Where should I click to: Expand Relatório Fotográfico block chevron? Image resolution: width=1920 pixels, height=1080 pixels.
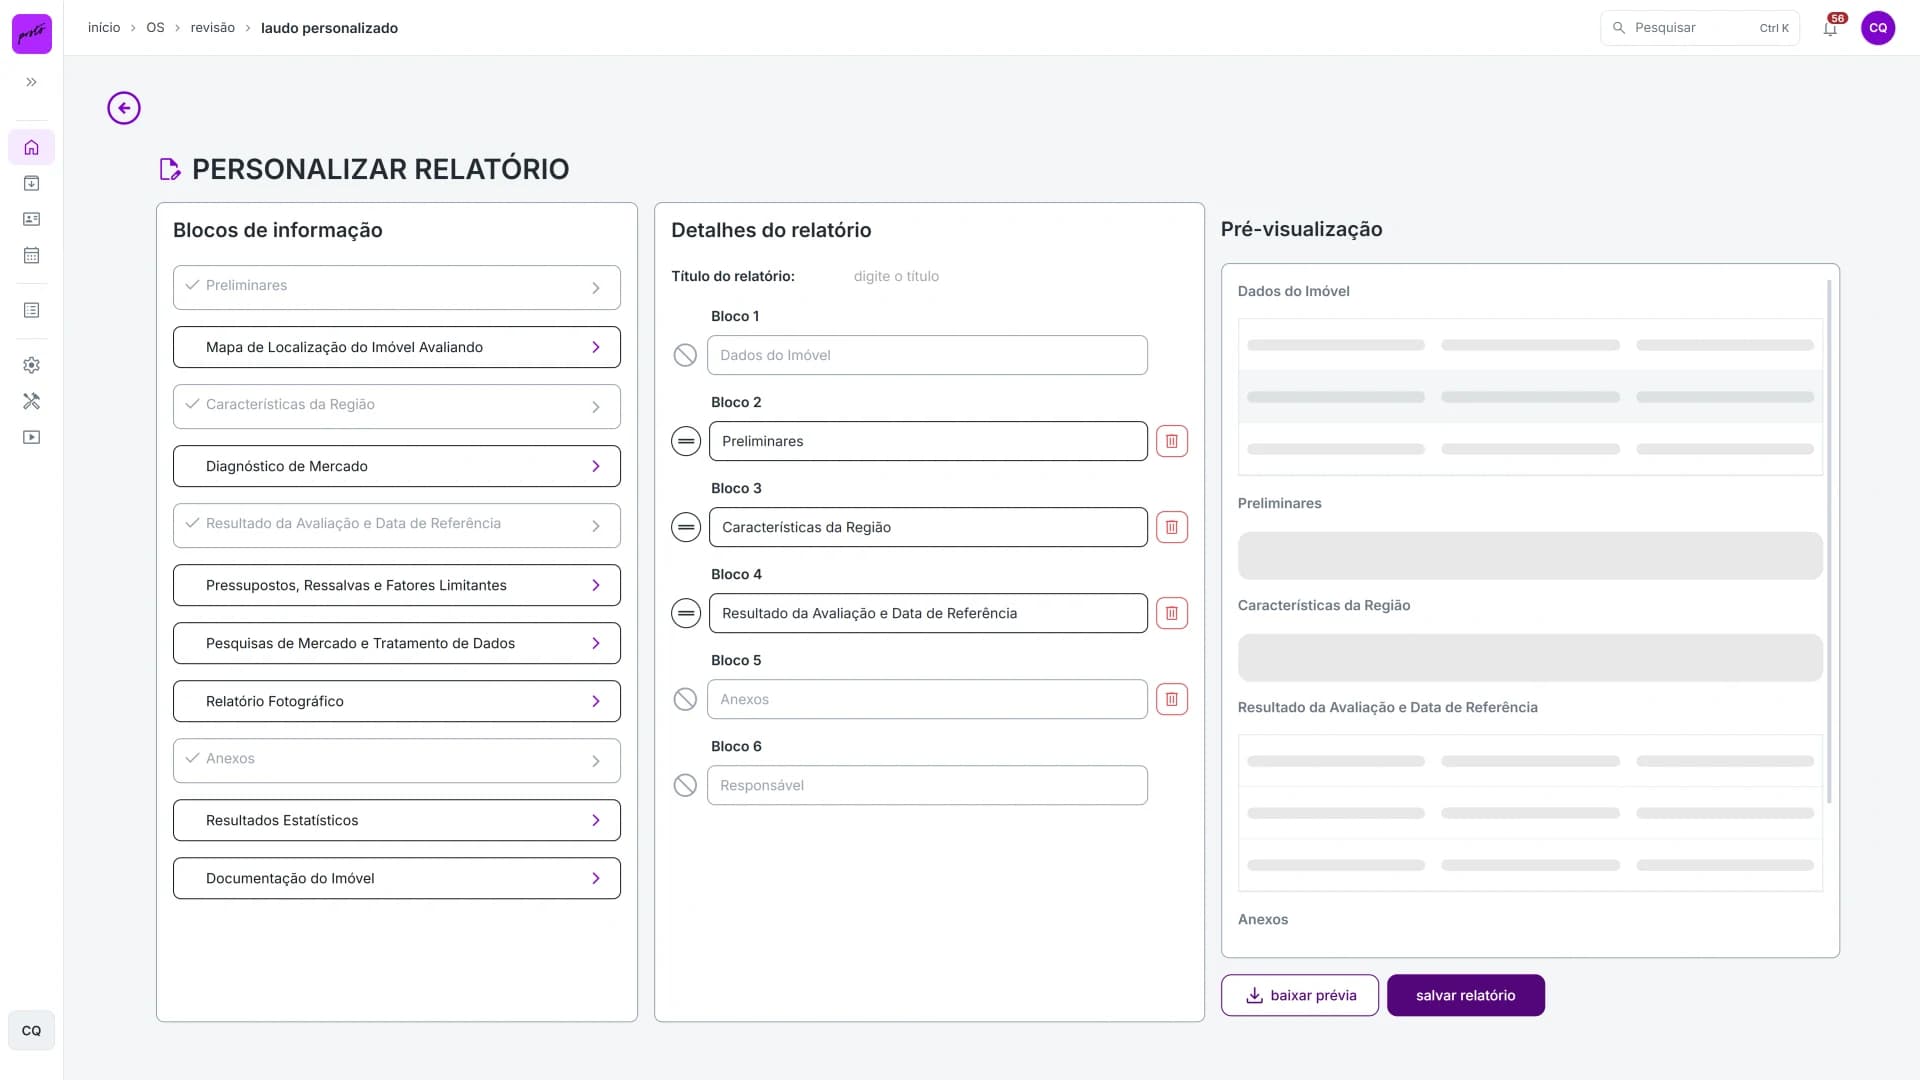(x=596, y=701)
